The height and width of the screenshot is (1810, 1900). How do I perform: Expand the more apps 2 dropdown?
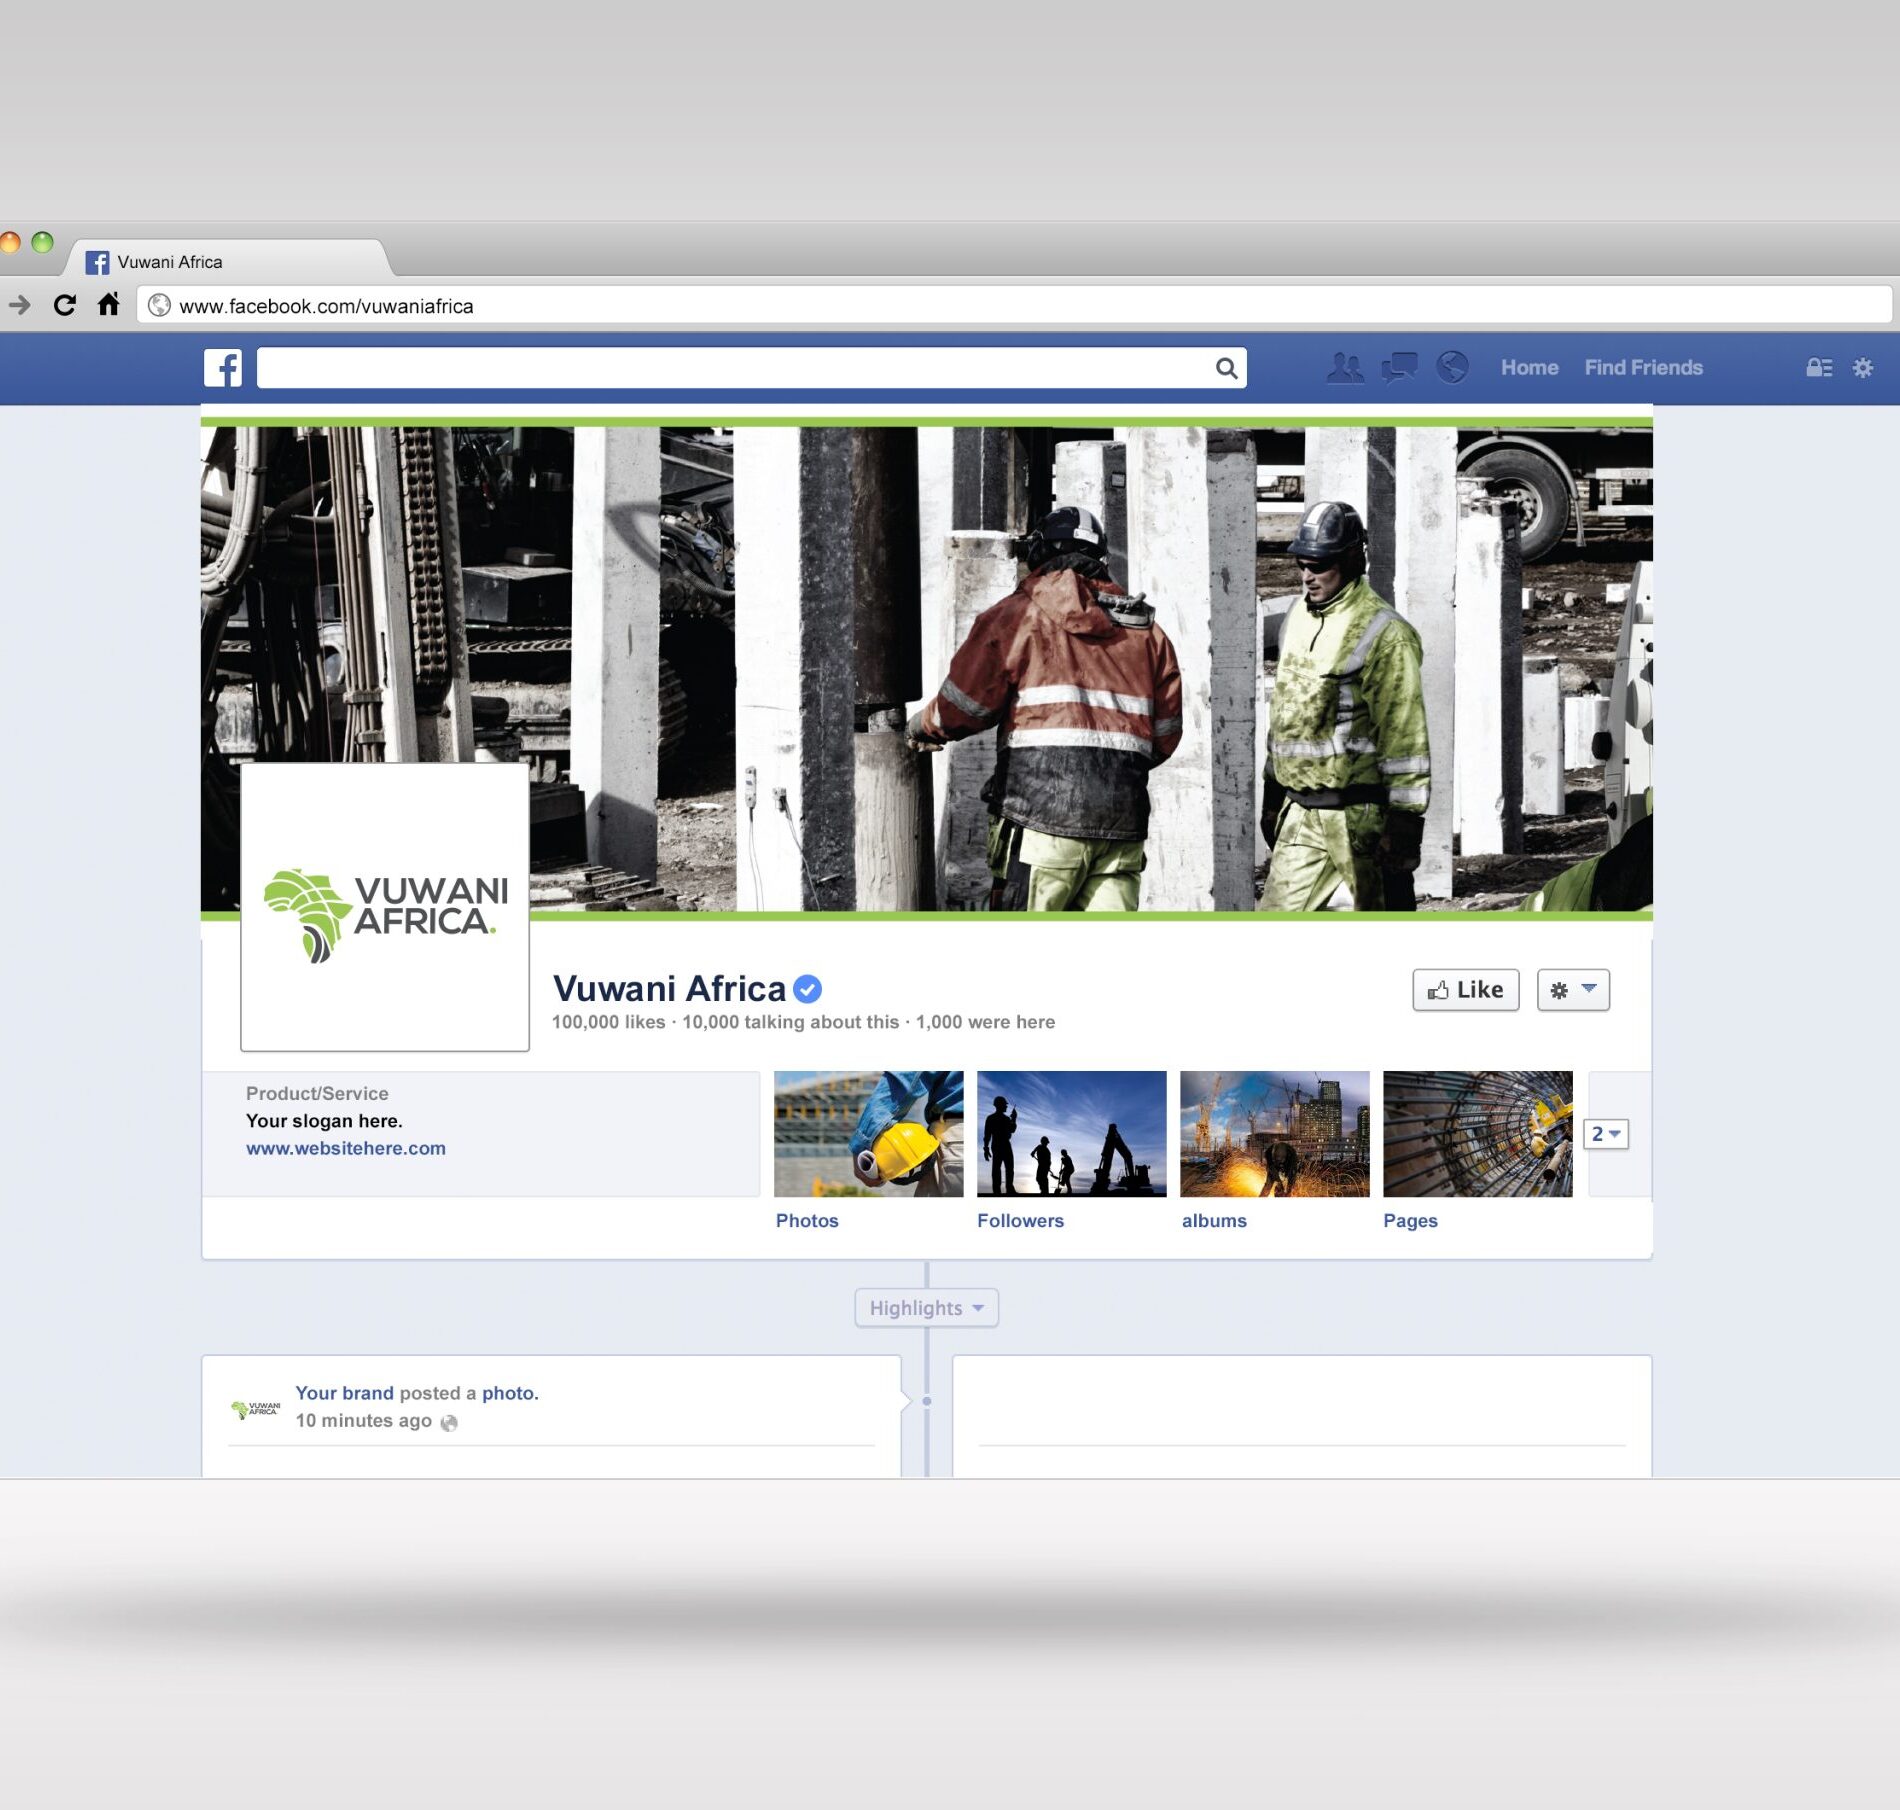[x=1606, y=1134]
